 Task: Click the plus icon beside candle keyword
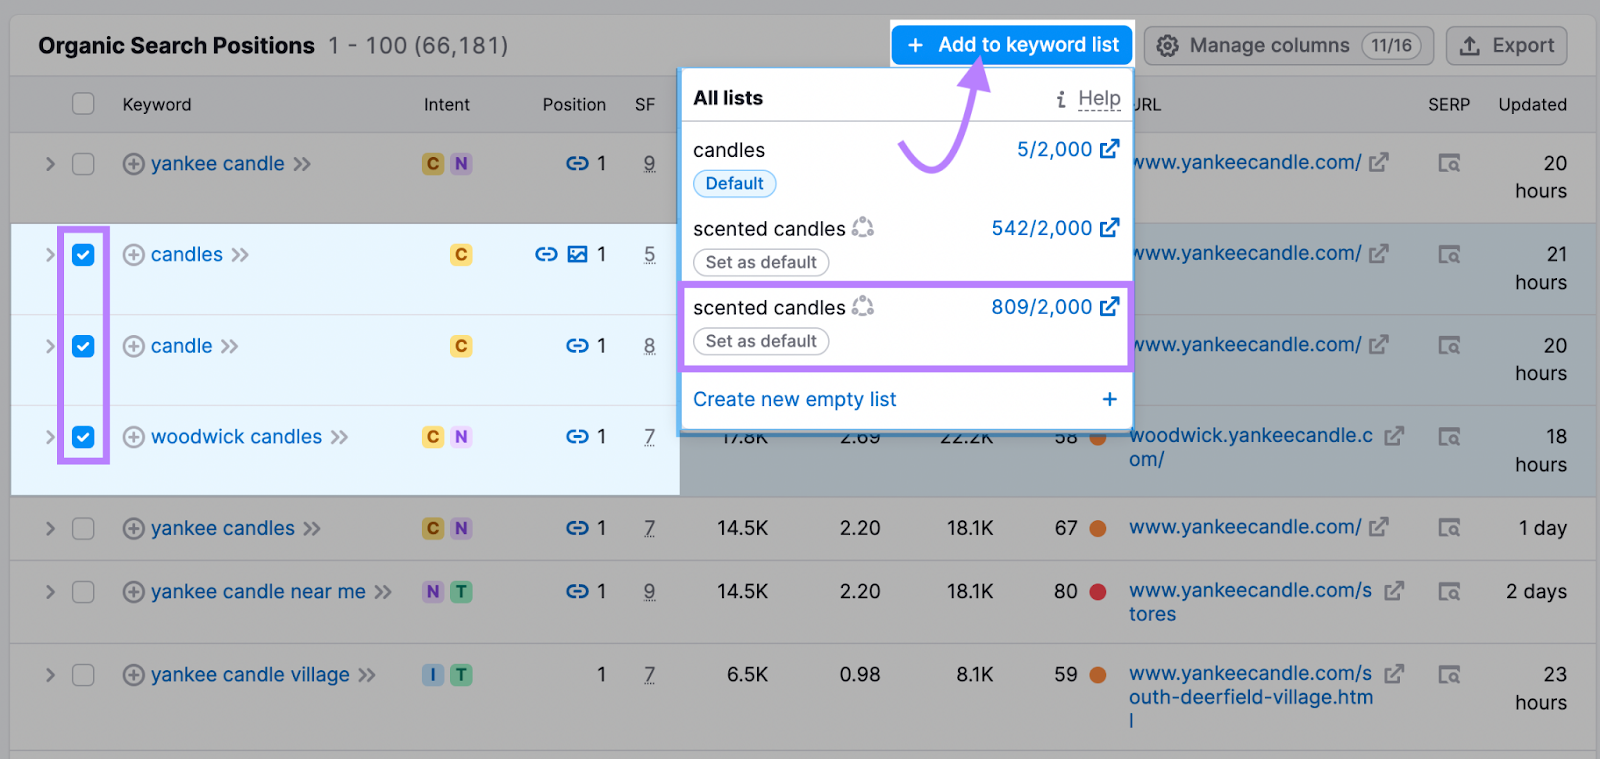[x=133, y=346]
